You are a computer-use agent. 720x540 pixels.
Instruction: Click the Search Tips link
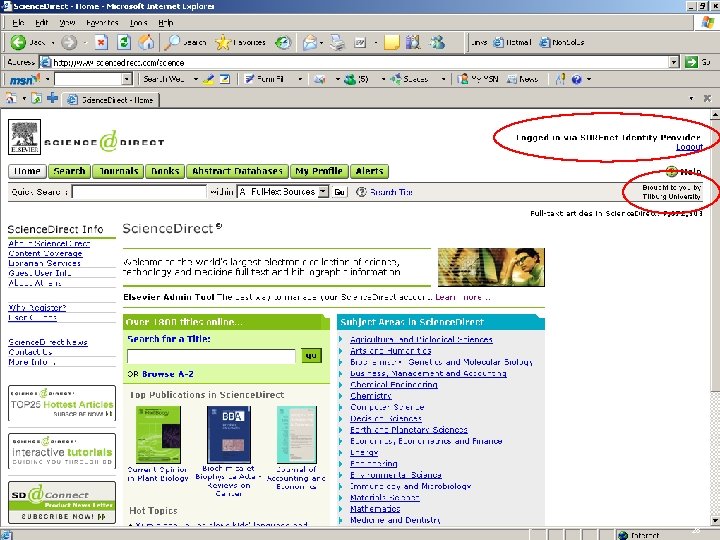(x=391, y=192)
